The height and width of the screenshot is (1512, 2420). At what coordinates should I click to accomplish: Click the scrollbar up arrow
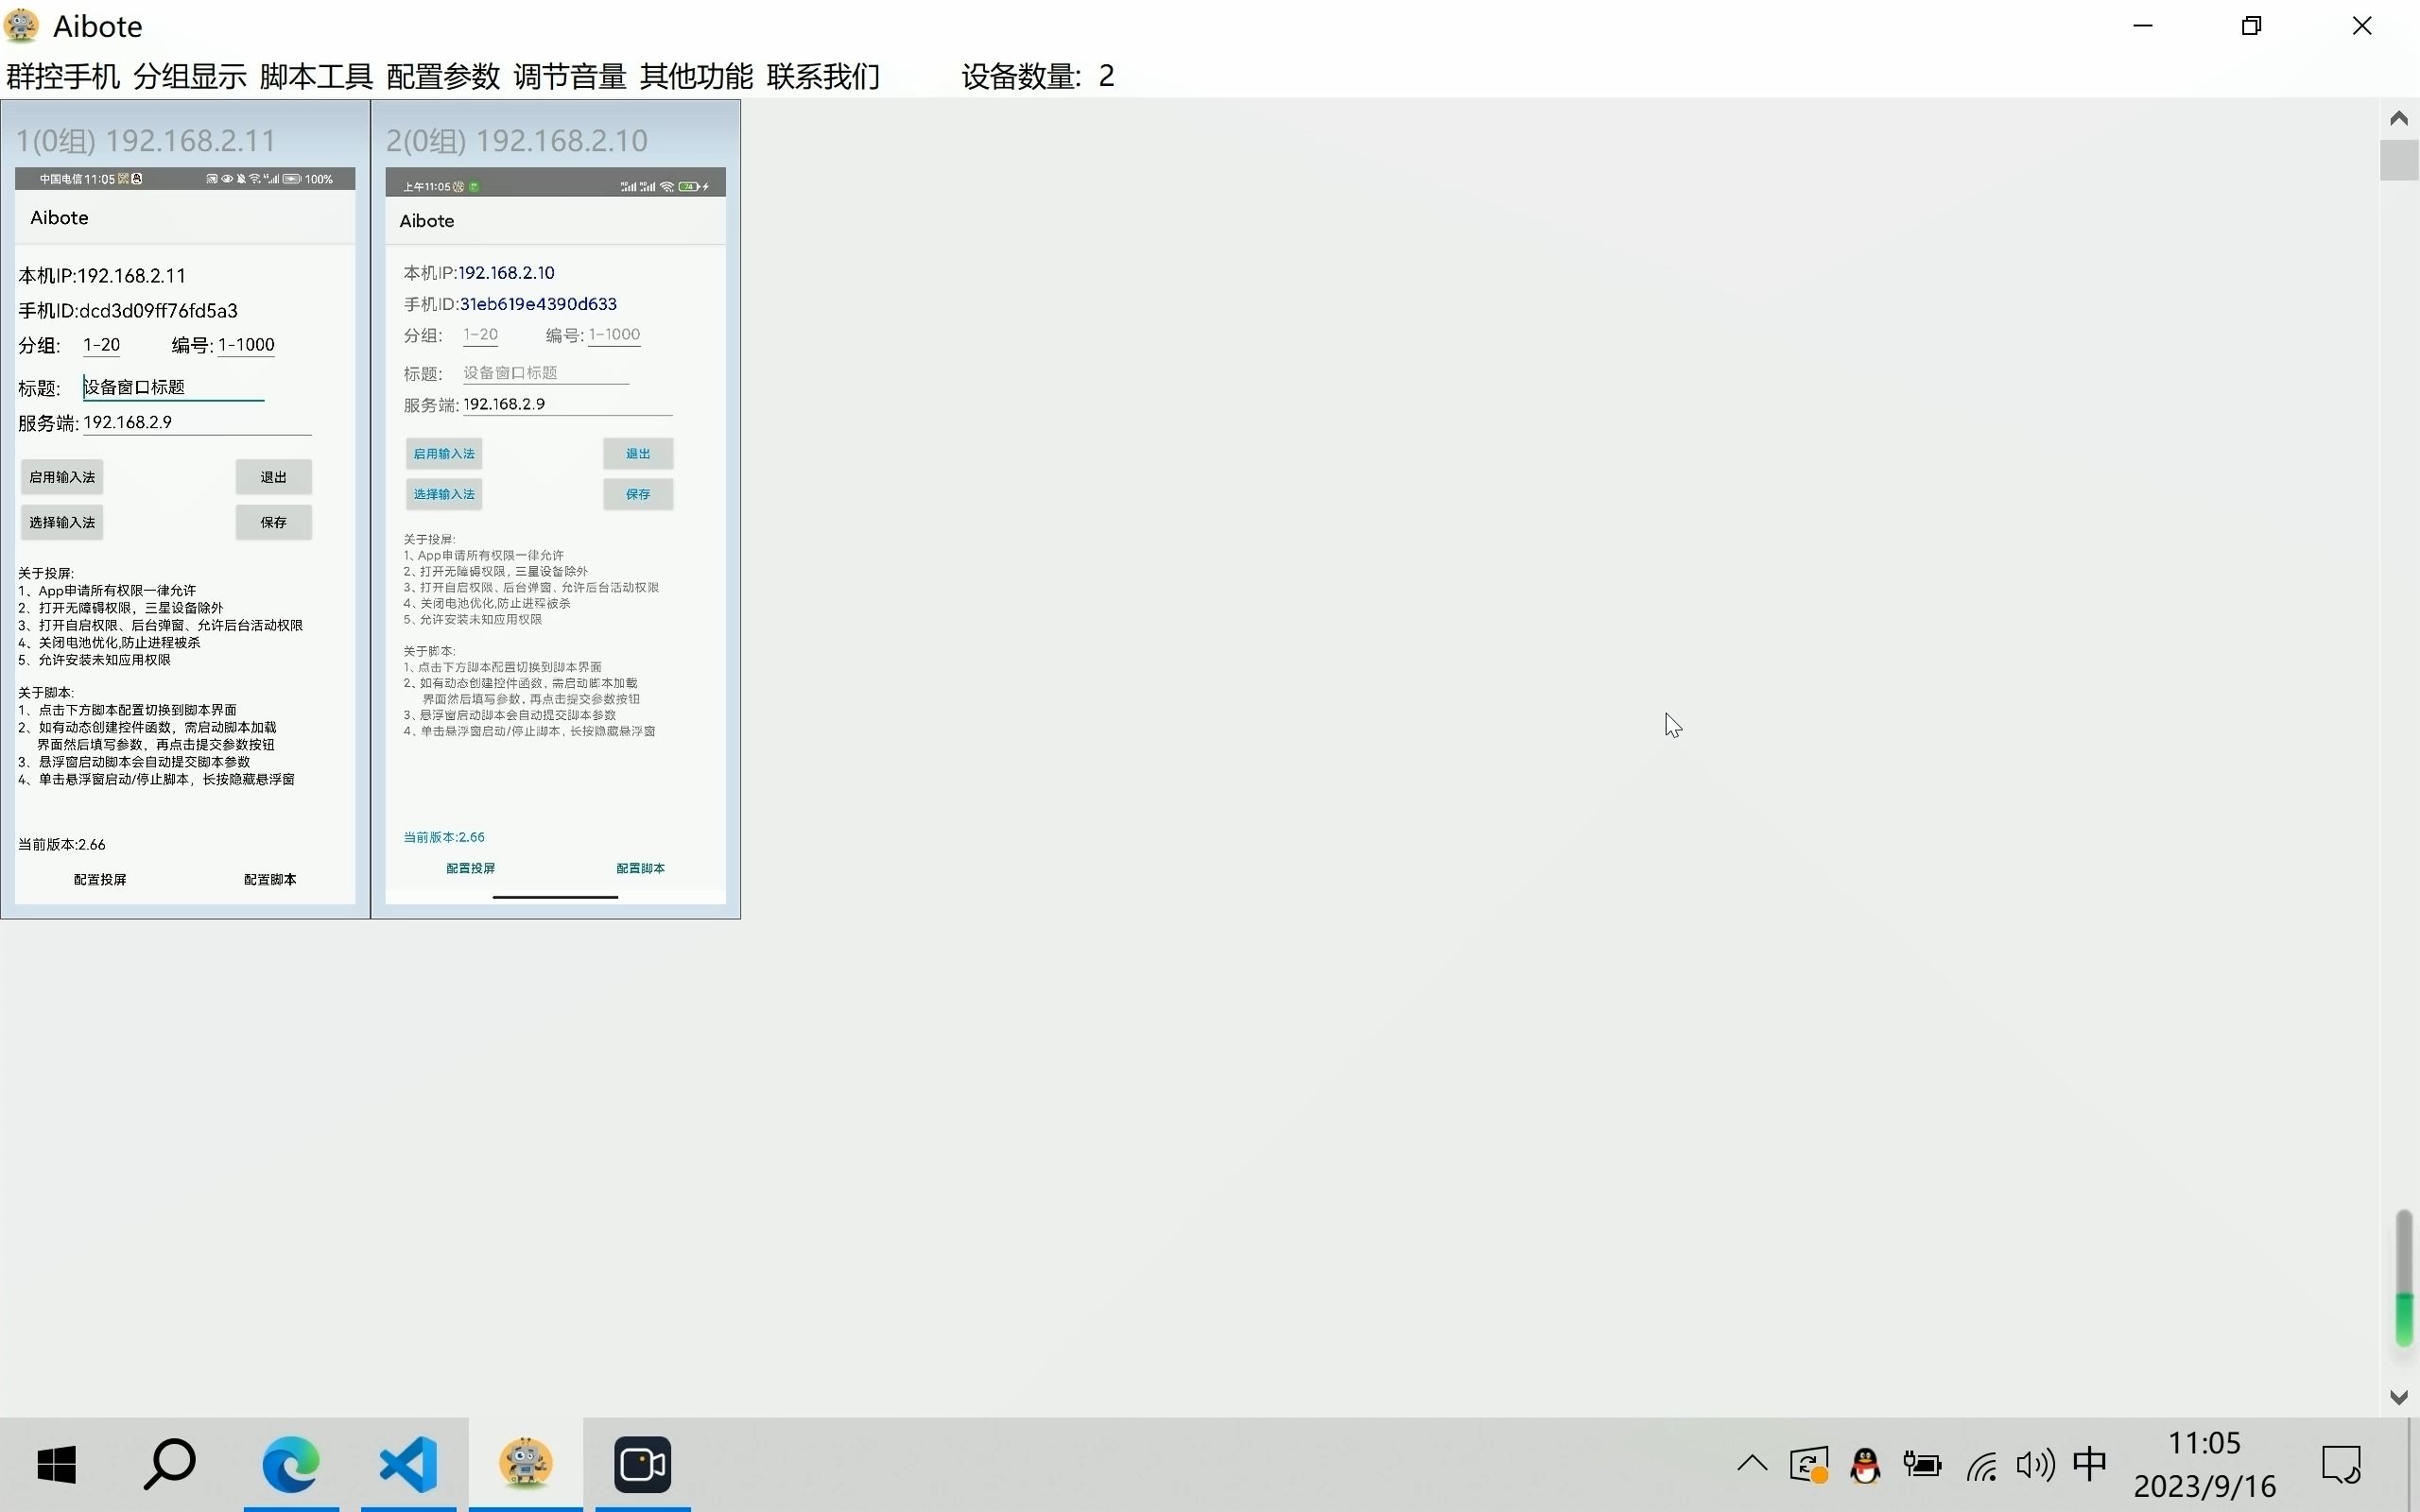tap(2398, 119)
